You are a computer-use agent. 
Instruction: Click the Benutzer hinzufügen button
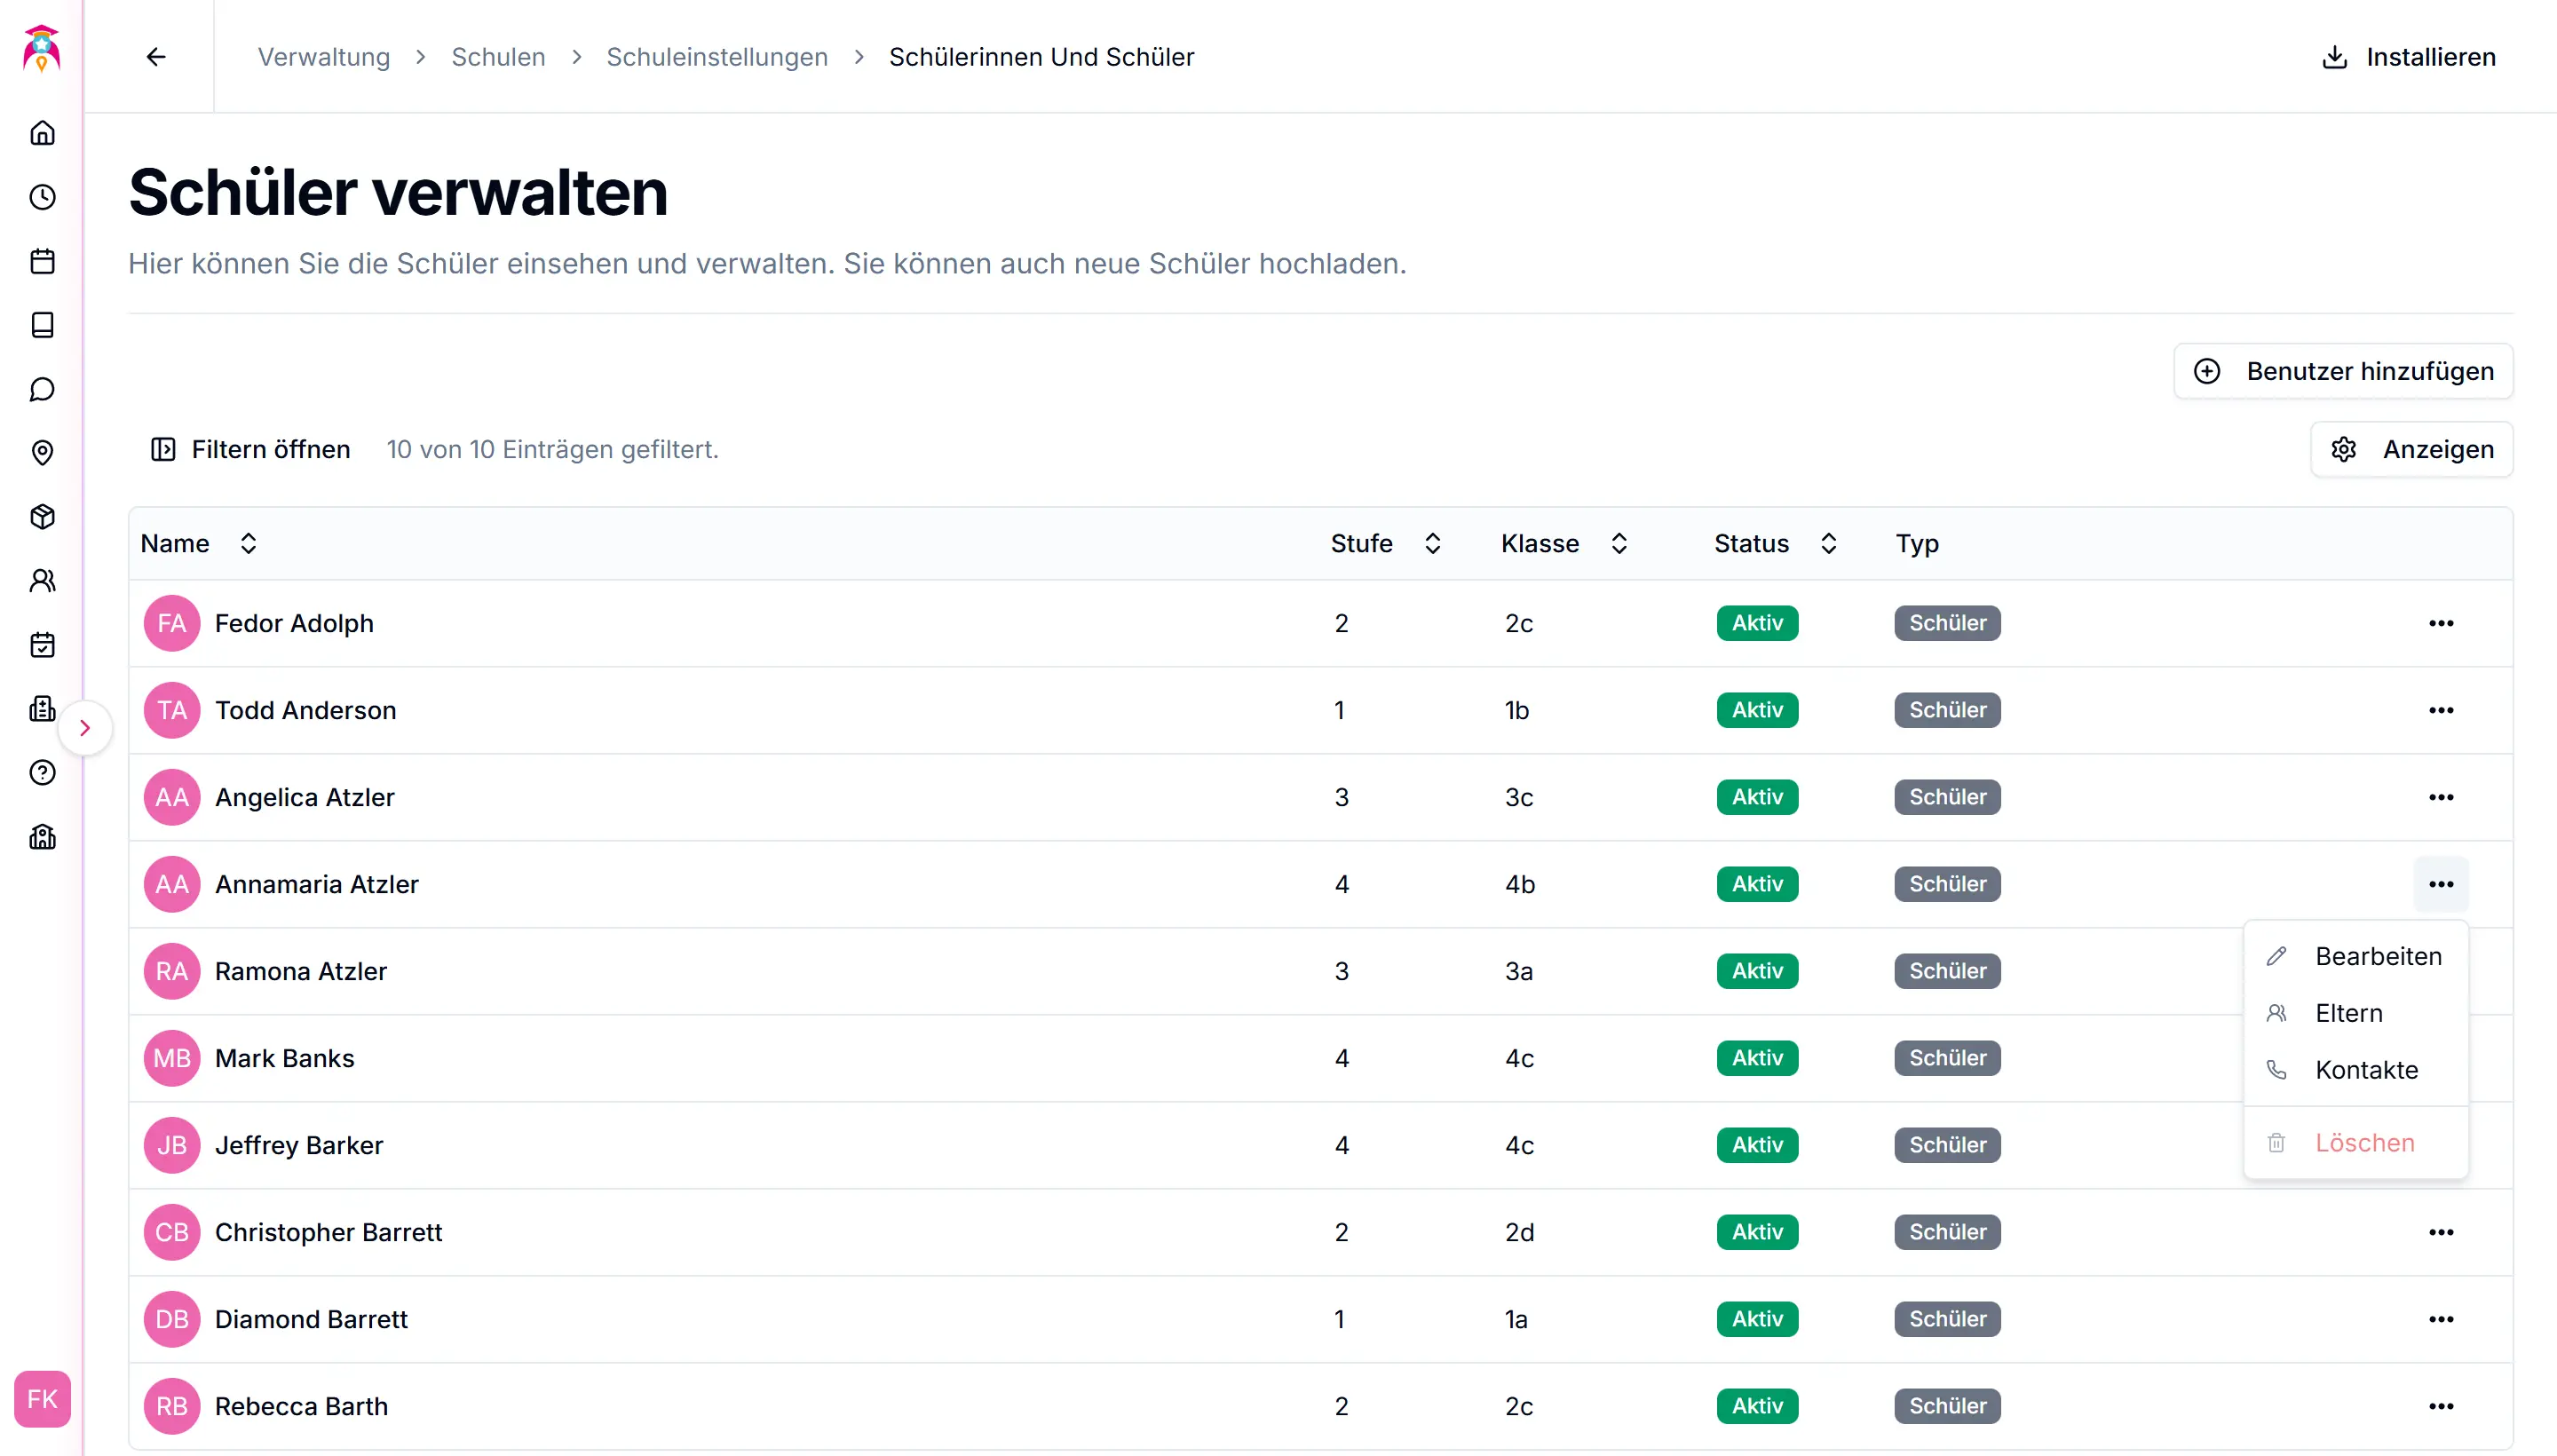click(2343, 371)
